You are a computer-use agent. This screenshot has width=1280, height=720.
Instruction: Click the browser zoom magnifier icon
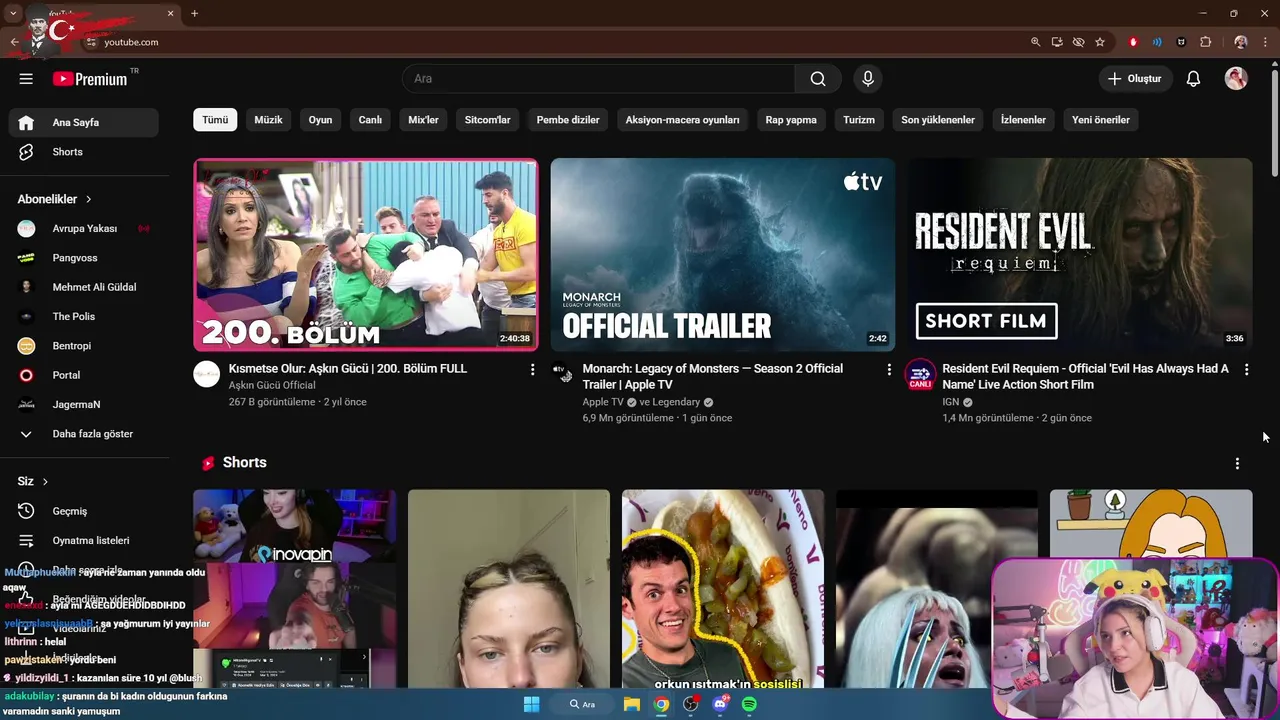(x=1035, y=42)
